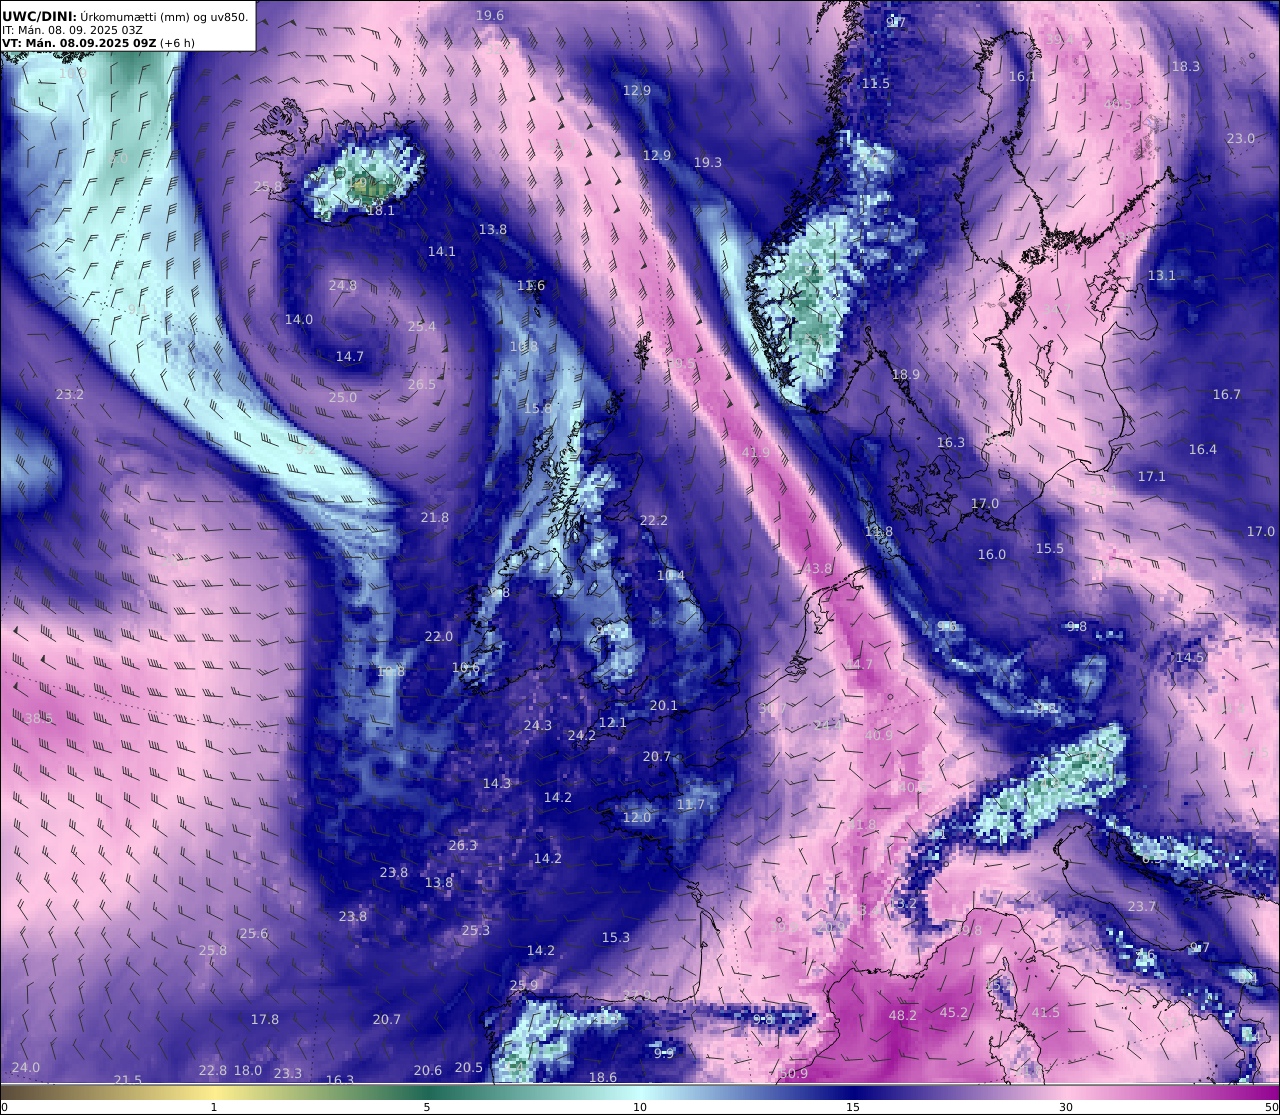Select the 16.1 map value
The height and width of the screenshot is (1115, 1280).
pyautogui.click(x=1022, y=76)
